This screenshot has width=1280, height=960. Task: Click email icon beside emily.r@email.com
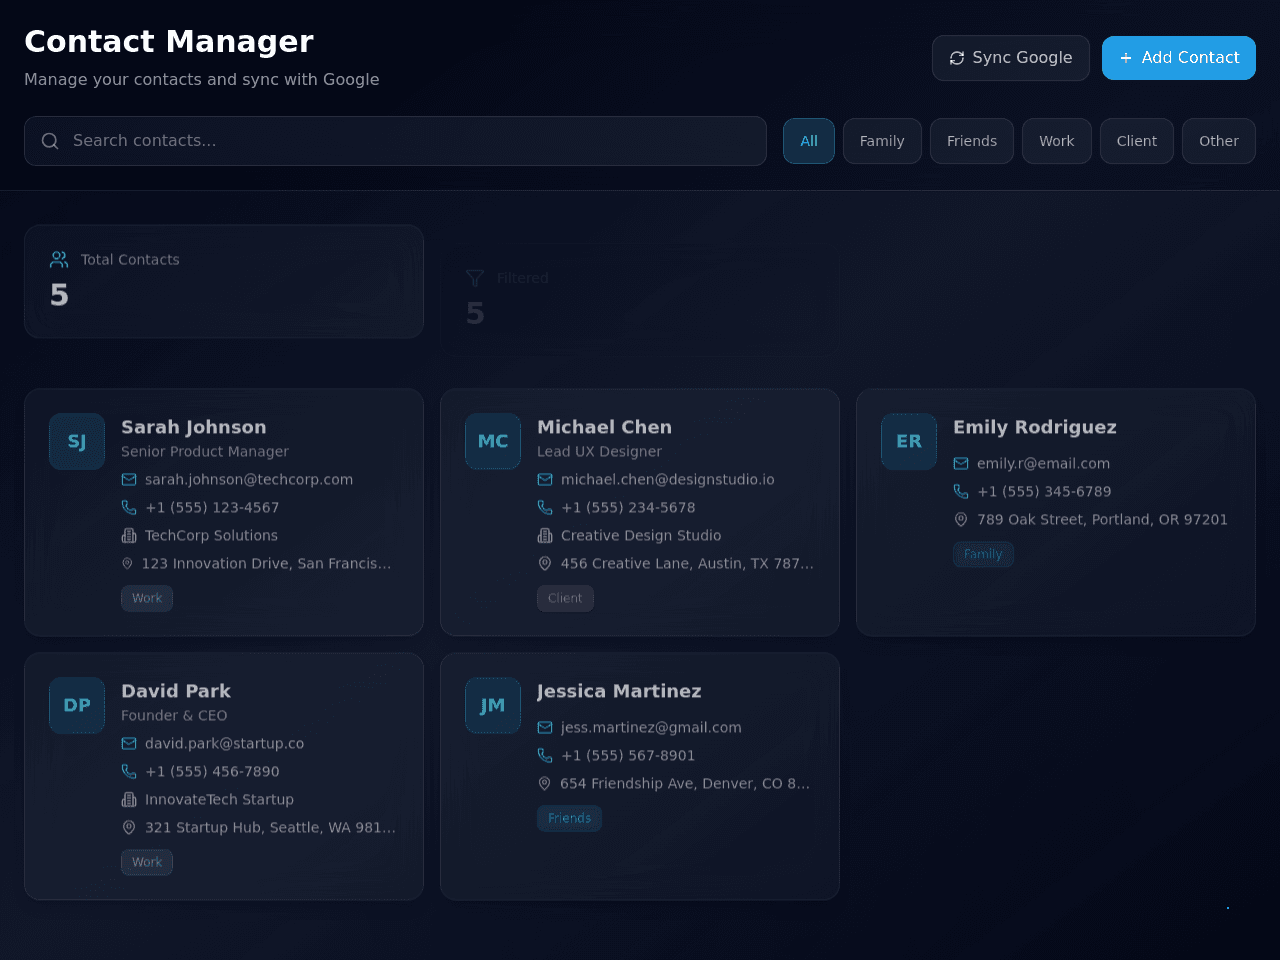click(x=961, y=464)
